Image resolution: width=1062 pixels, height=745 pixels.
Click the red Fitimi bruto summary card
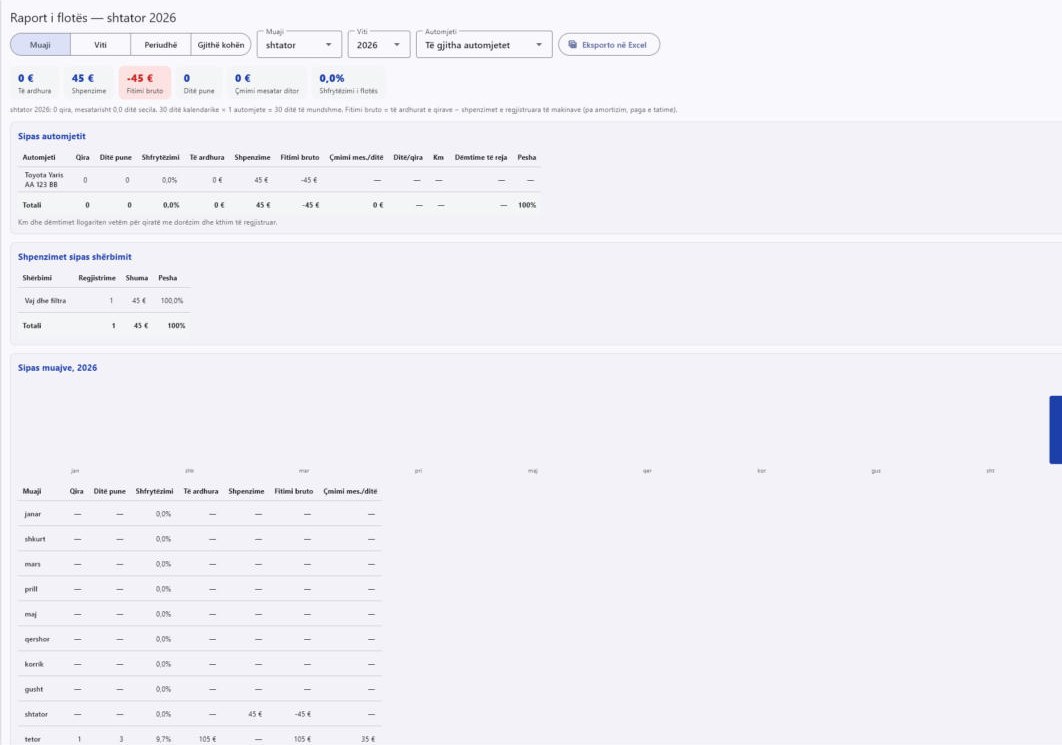coord(145,83)
